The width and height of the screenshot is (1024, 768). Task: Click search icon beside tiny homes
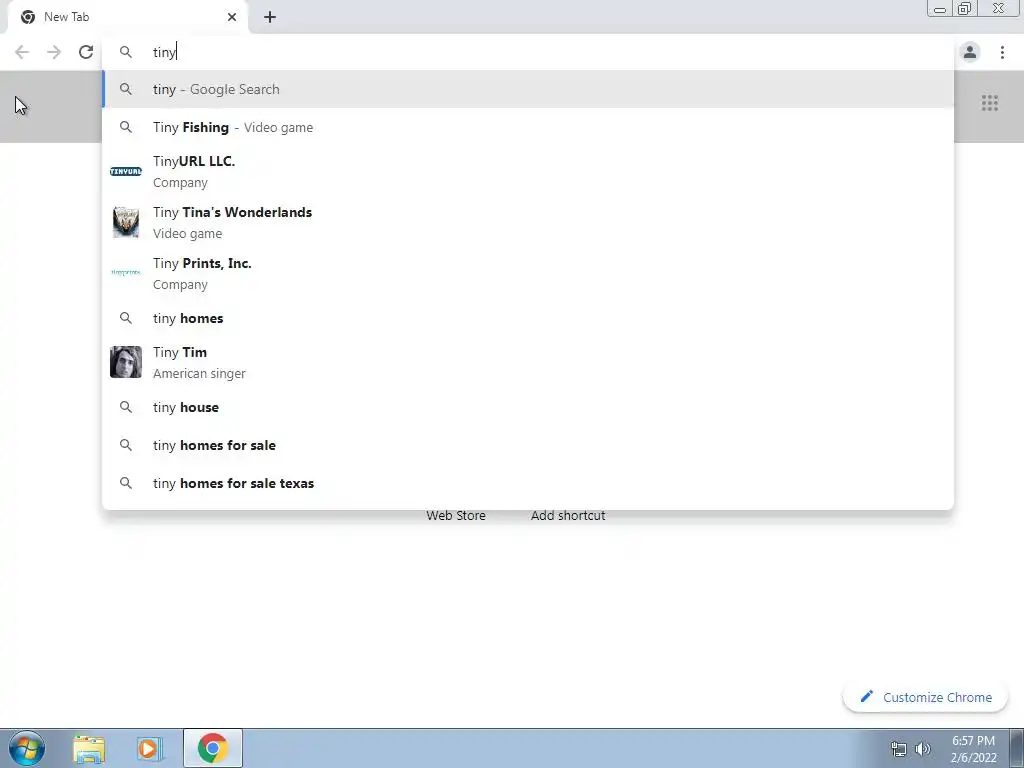[x=126, y=318]
